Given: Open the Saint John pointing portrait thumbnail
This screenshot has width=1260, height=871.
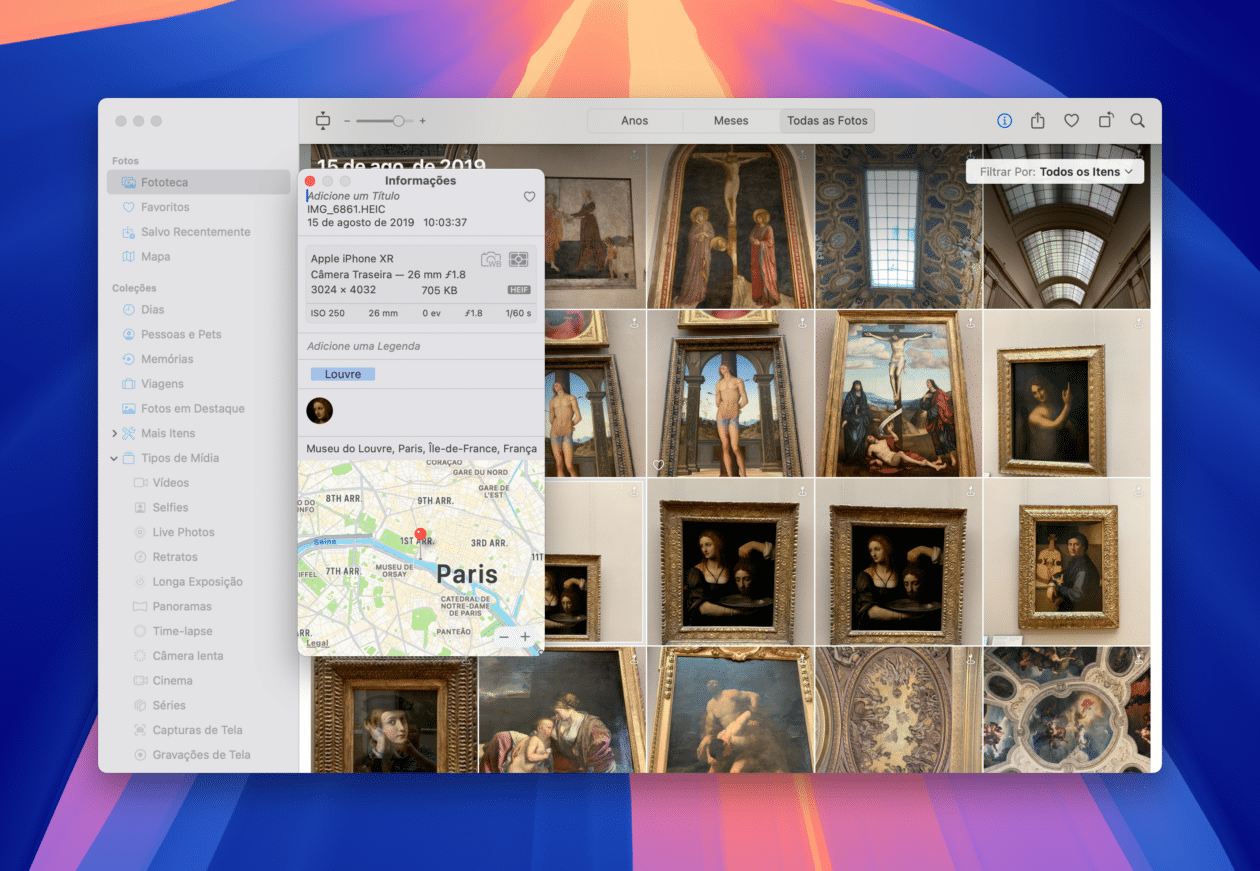Looking at the screenshot, I should click(x=1066, y=393).
